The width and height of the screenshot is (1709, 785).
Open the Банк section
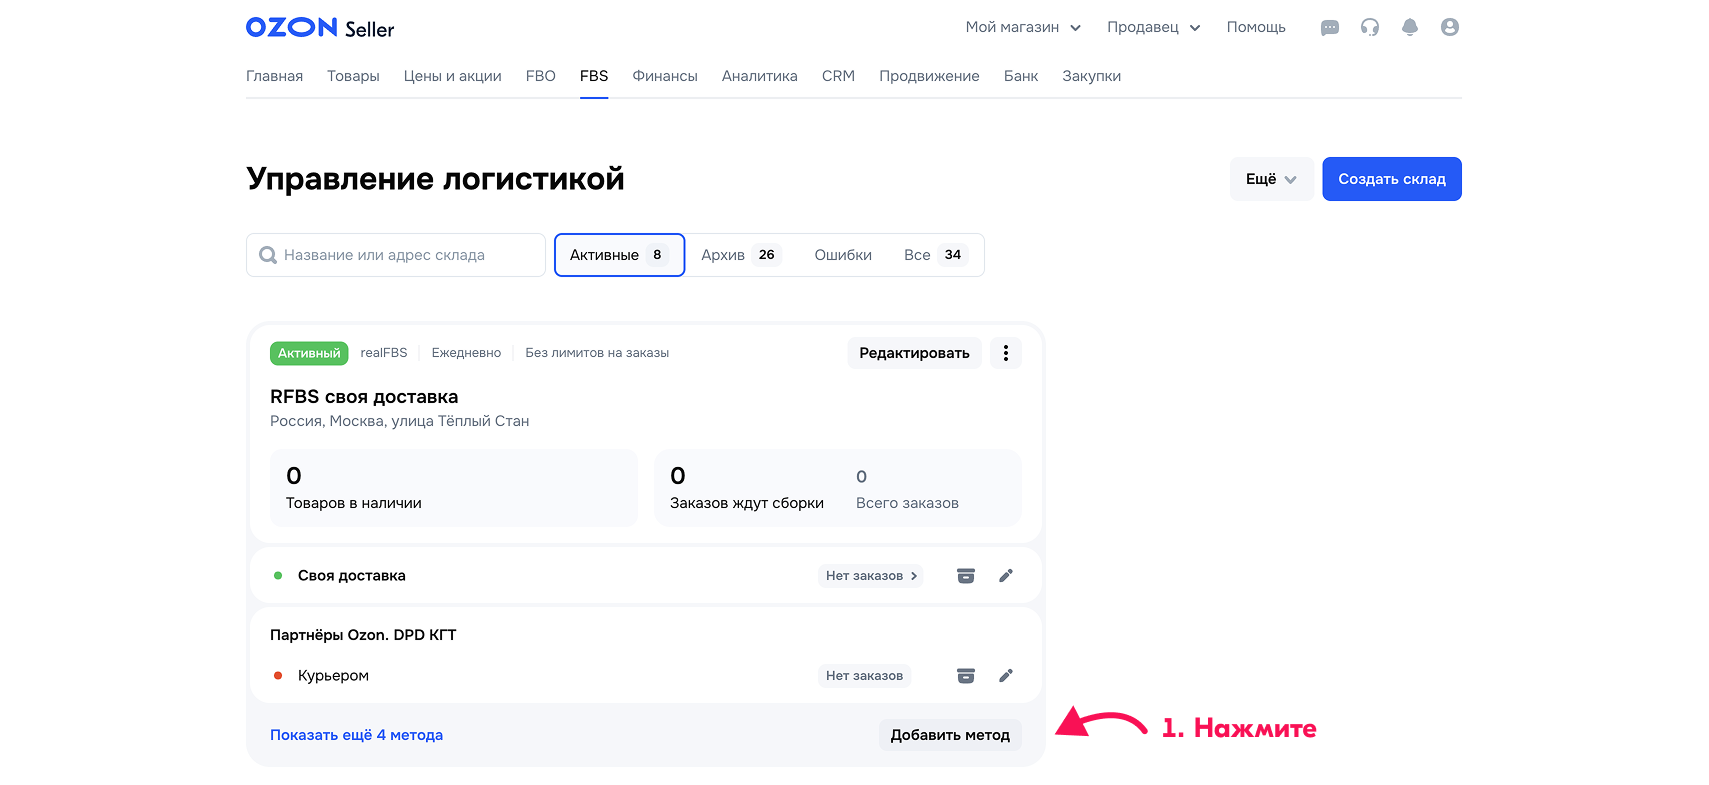pyautogui.click(x=1021, y=76)
